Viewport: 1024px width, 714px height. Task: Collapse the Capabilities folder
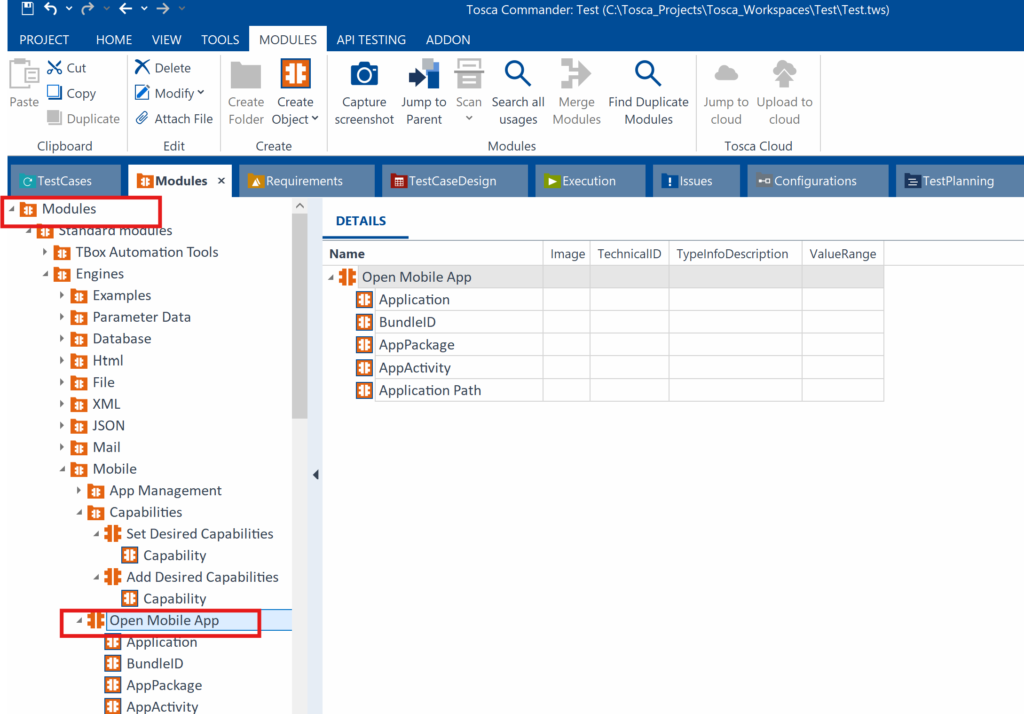pyautogui.click(x=79, y=512)
